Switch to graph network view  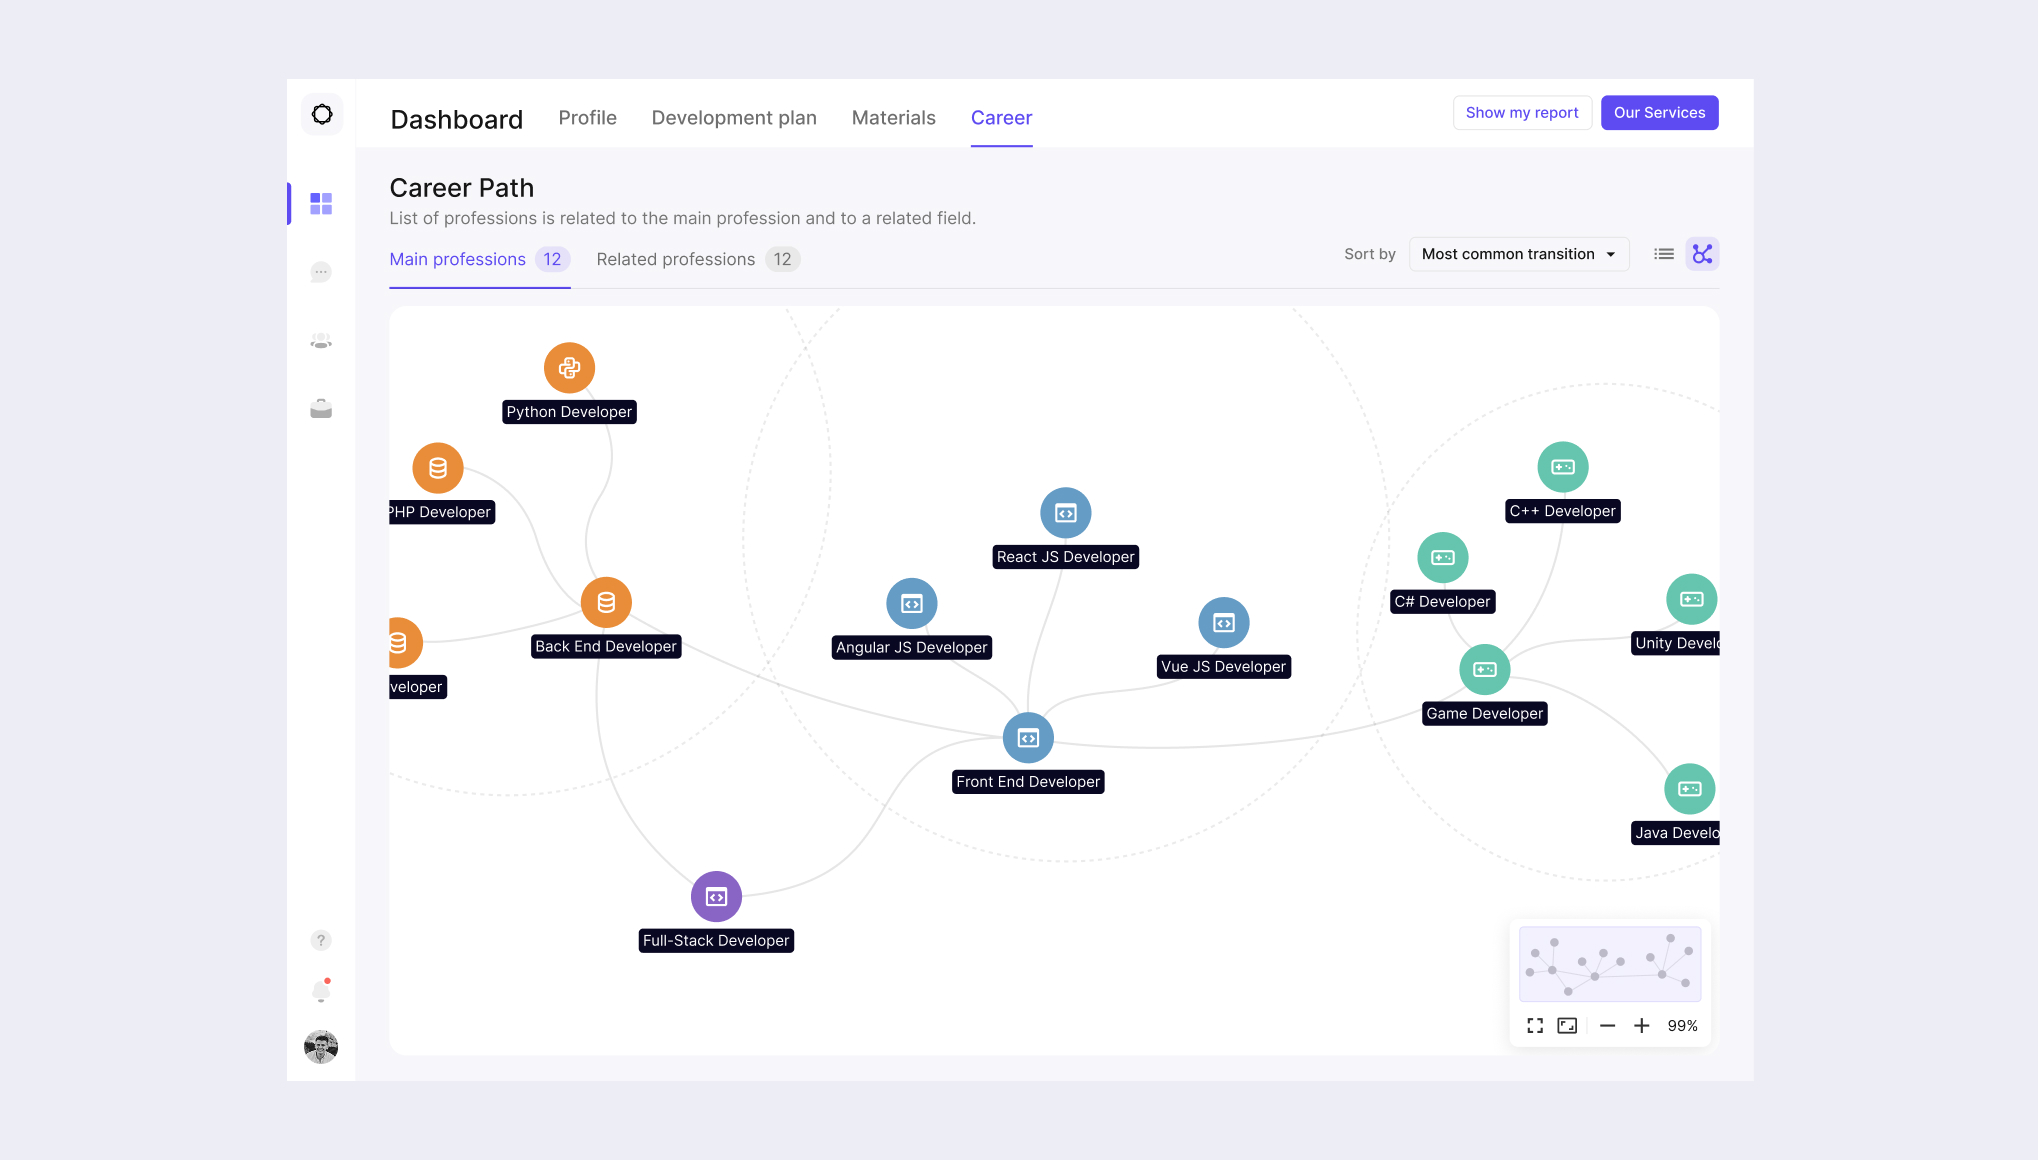(1702, 254)
